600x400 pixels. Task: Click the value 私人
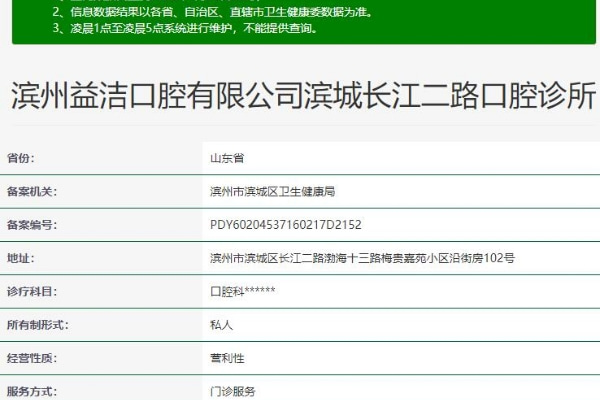pyautogui.click(x=221, y=325)
